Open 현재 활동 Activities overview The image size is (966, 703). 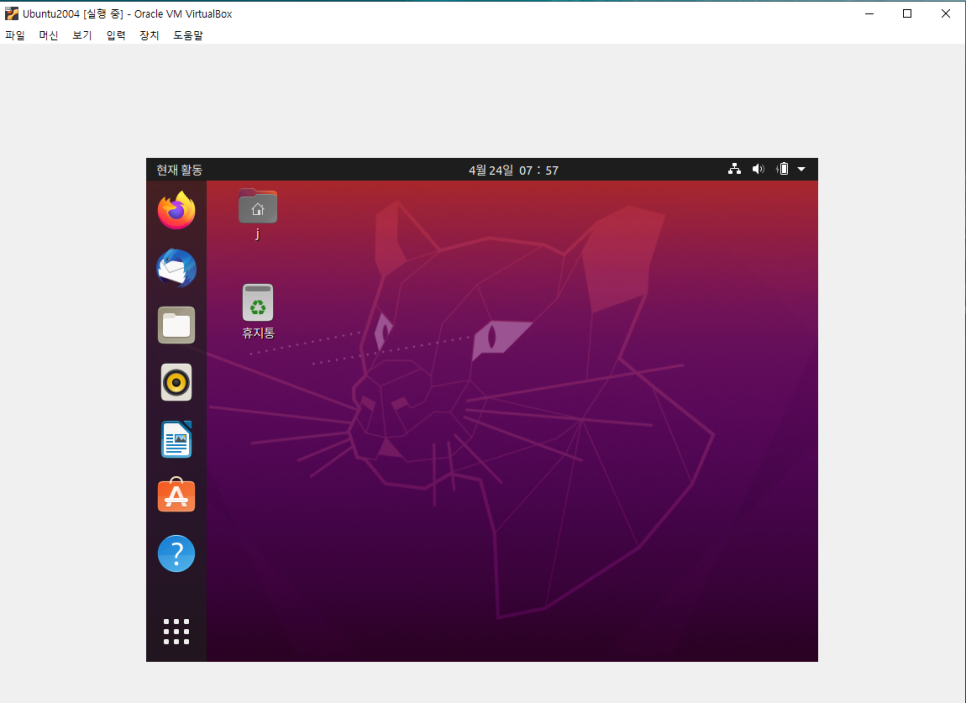point(179,169)
